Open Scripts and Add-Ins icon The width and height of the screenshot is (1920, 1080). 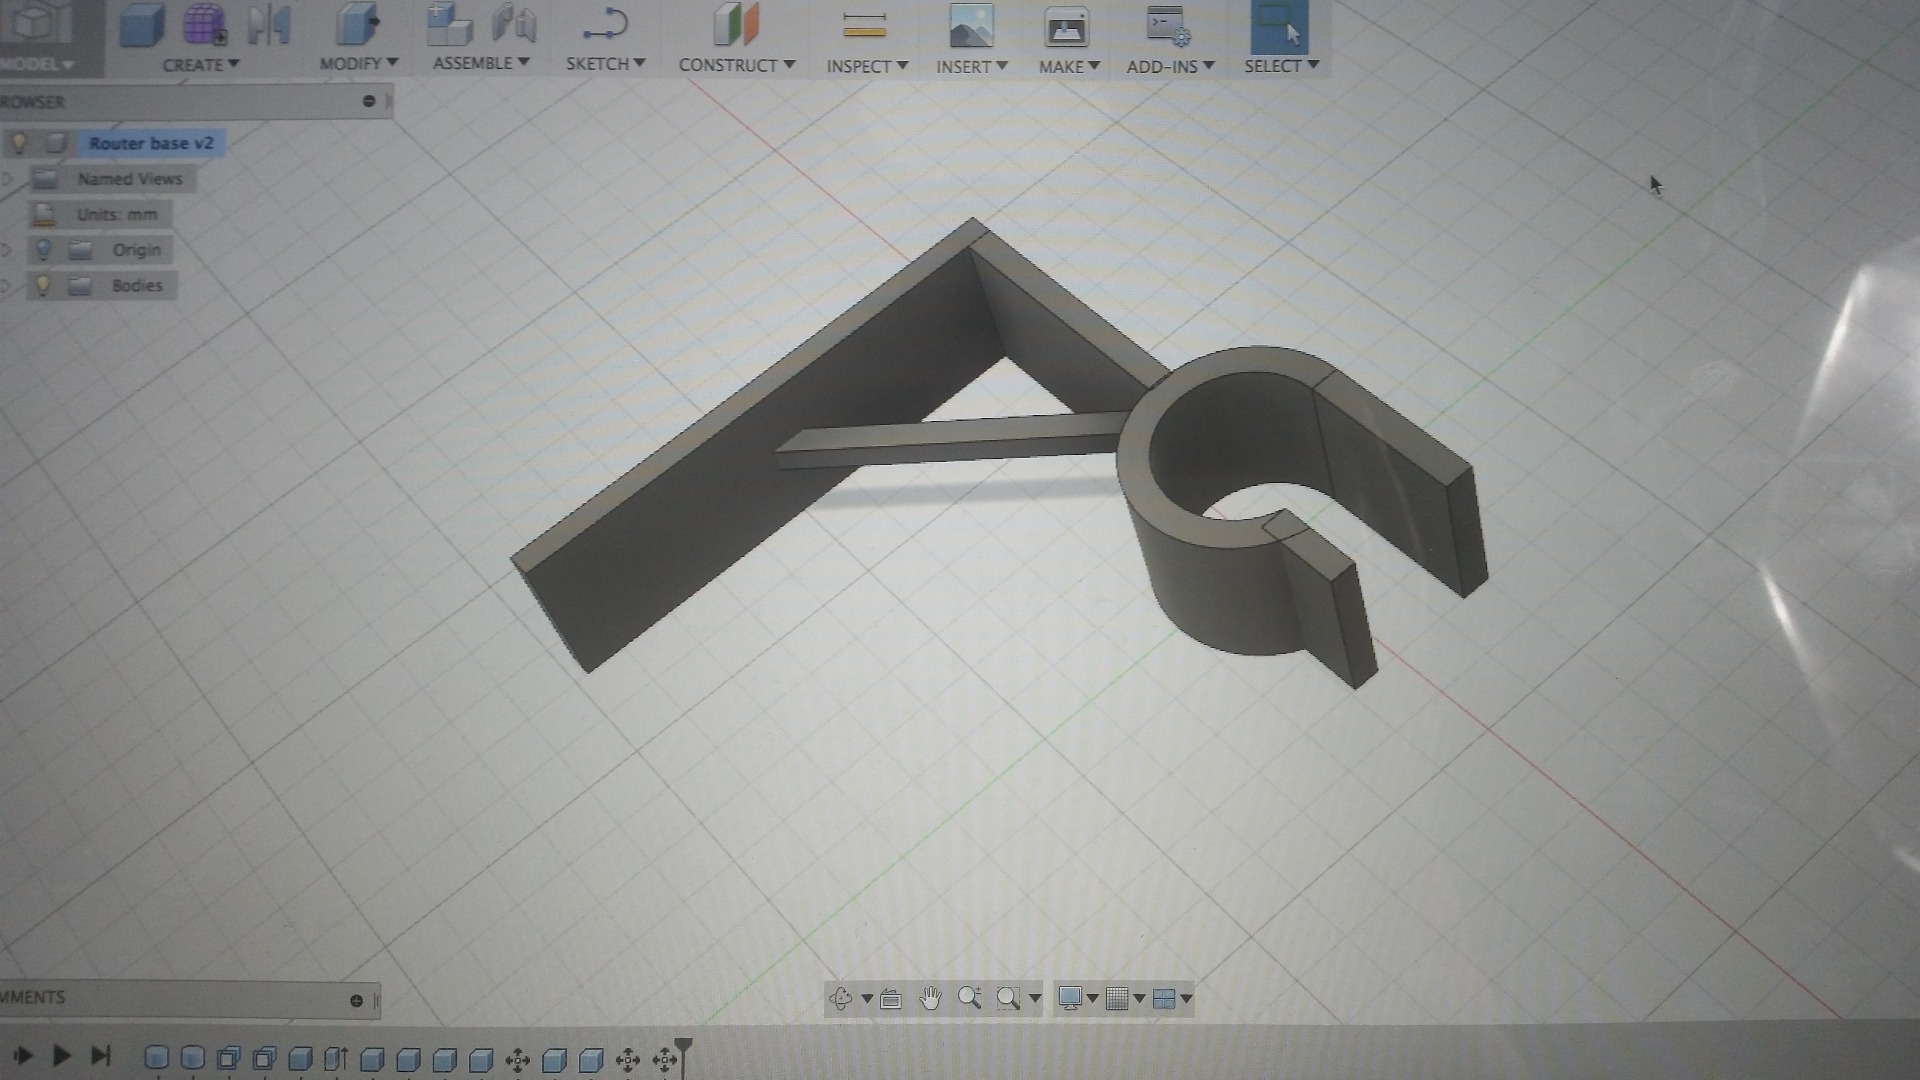(x=1168, y=26)
